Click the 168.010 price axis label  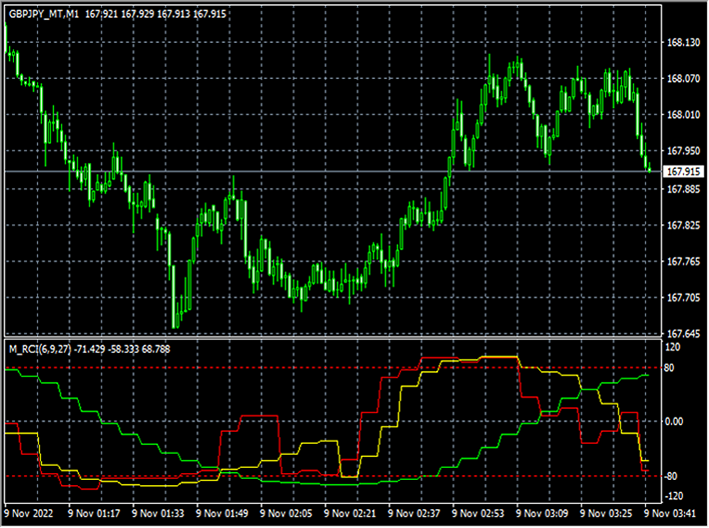(683, 115)
